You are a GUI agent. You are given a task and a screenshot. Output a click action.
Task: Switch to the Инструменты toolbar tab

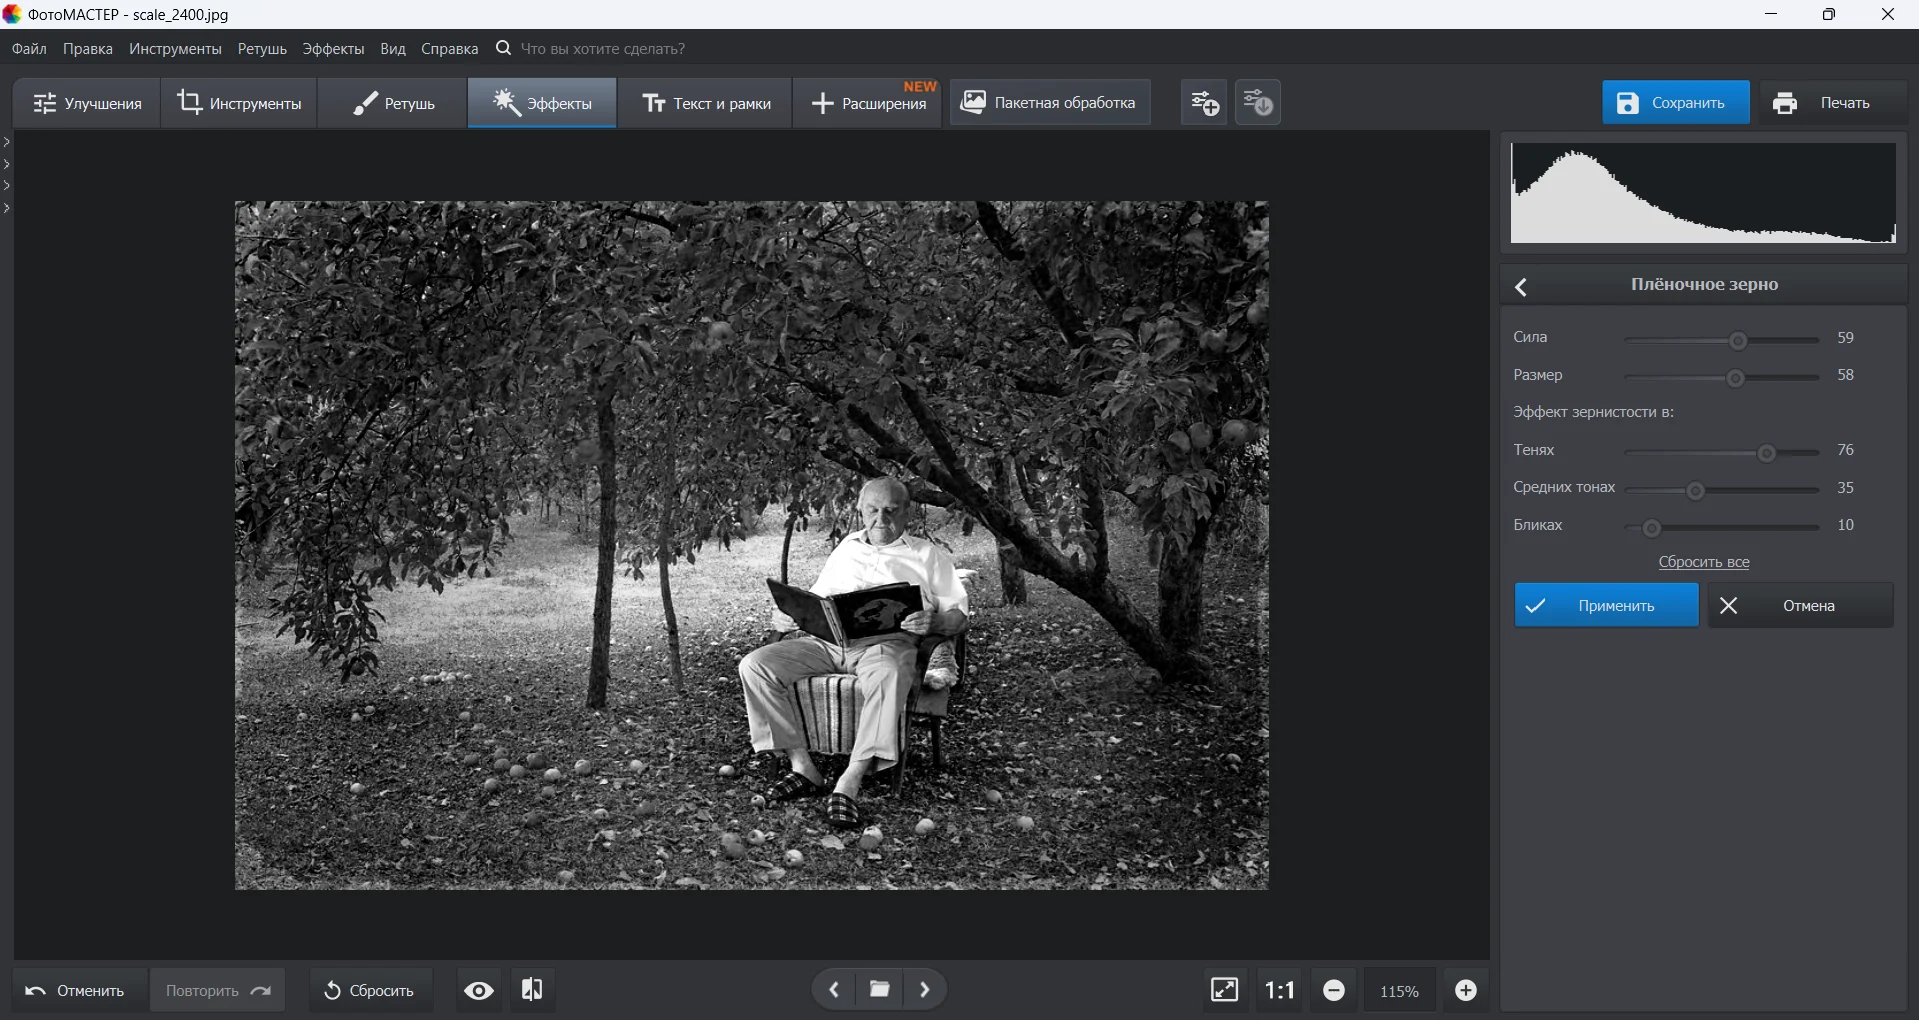pyautogui.click(x=239, y=103)
